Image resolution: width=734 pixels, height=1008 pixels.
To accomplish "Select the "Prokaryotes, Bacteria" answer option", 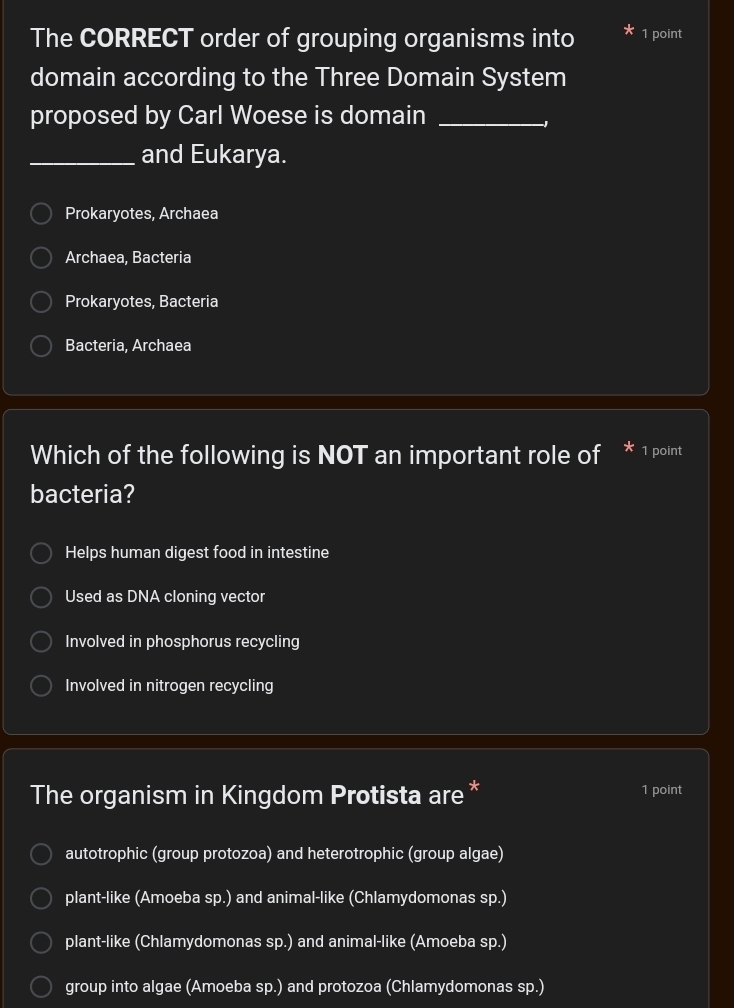I will [41, 301].
